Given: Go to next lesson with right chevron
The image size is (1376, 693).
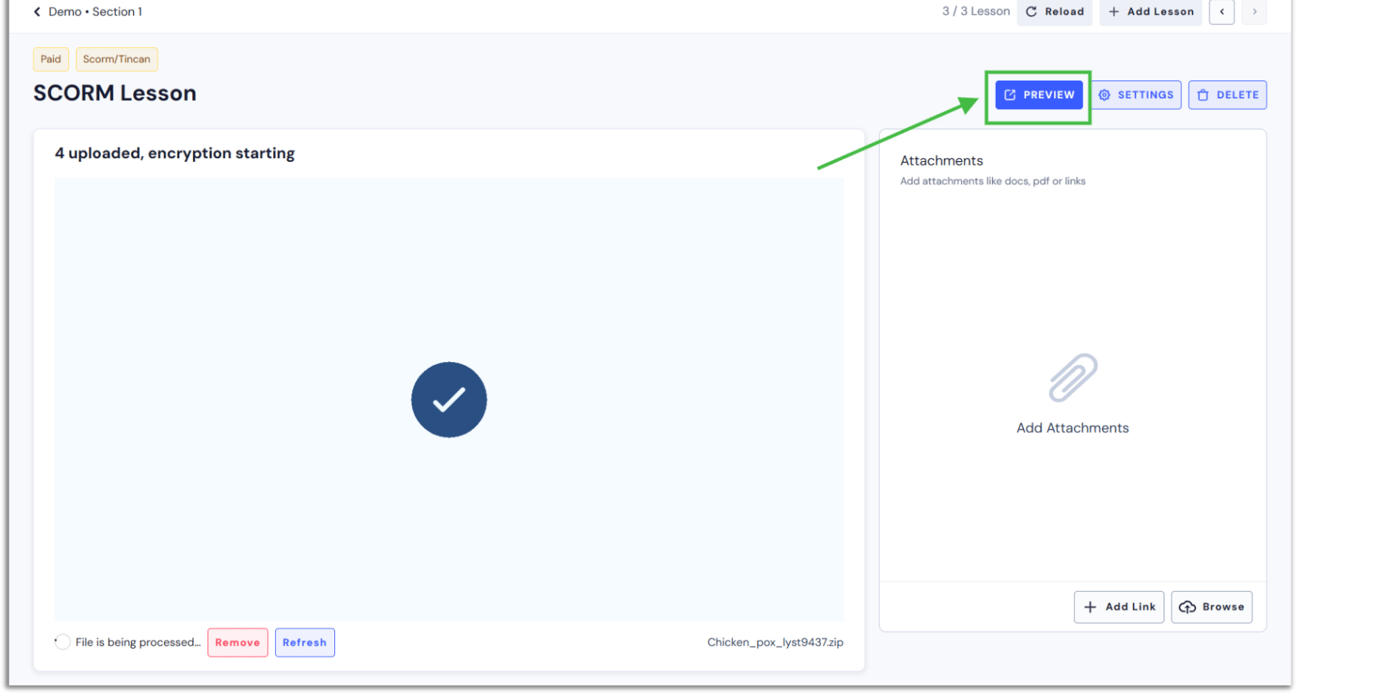Looking at the screenshot, I should click(1254, 12).
